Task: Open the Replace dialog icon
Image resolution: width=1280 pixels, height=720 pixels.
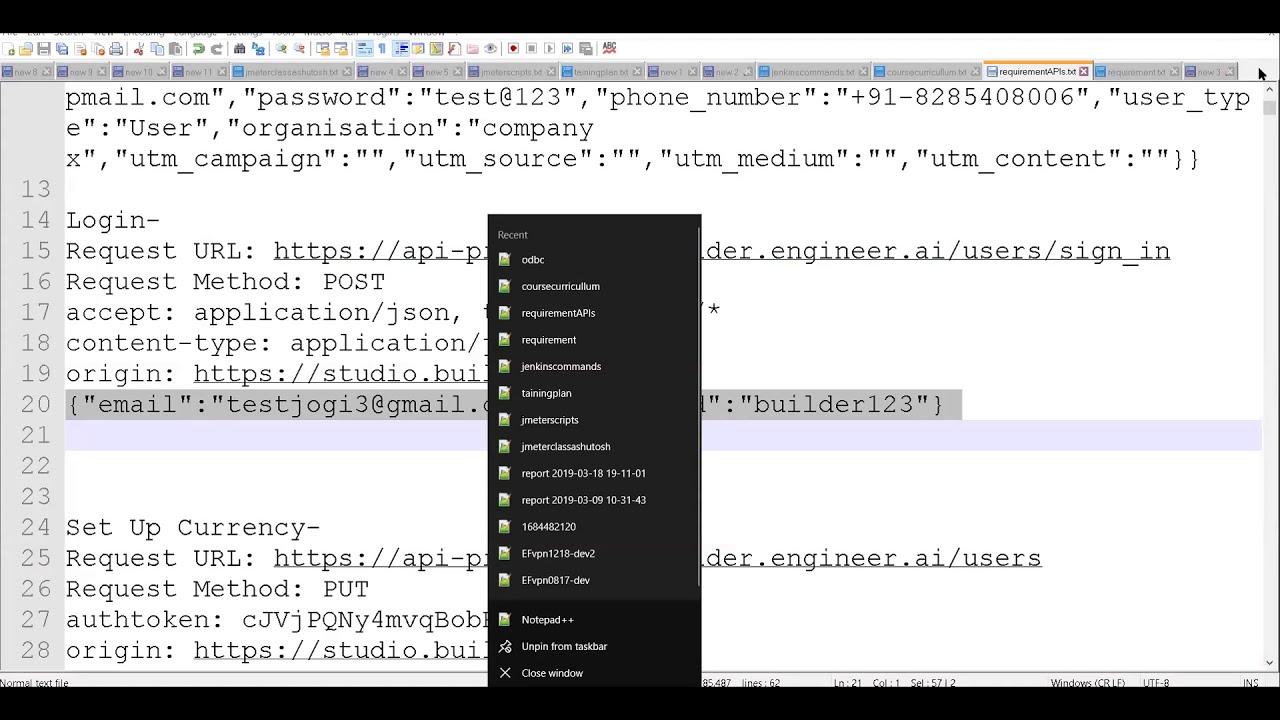Action: [258, 48]
